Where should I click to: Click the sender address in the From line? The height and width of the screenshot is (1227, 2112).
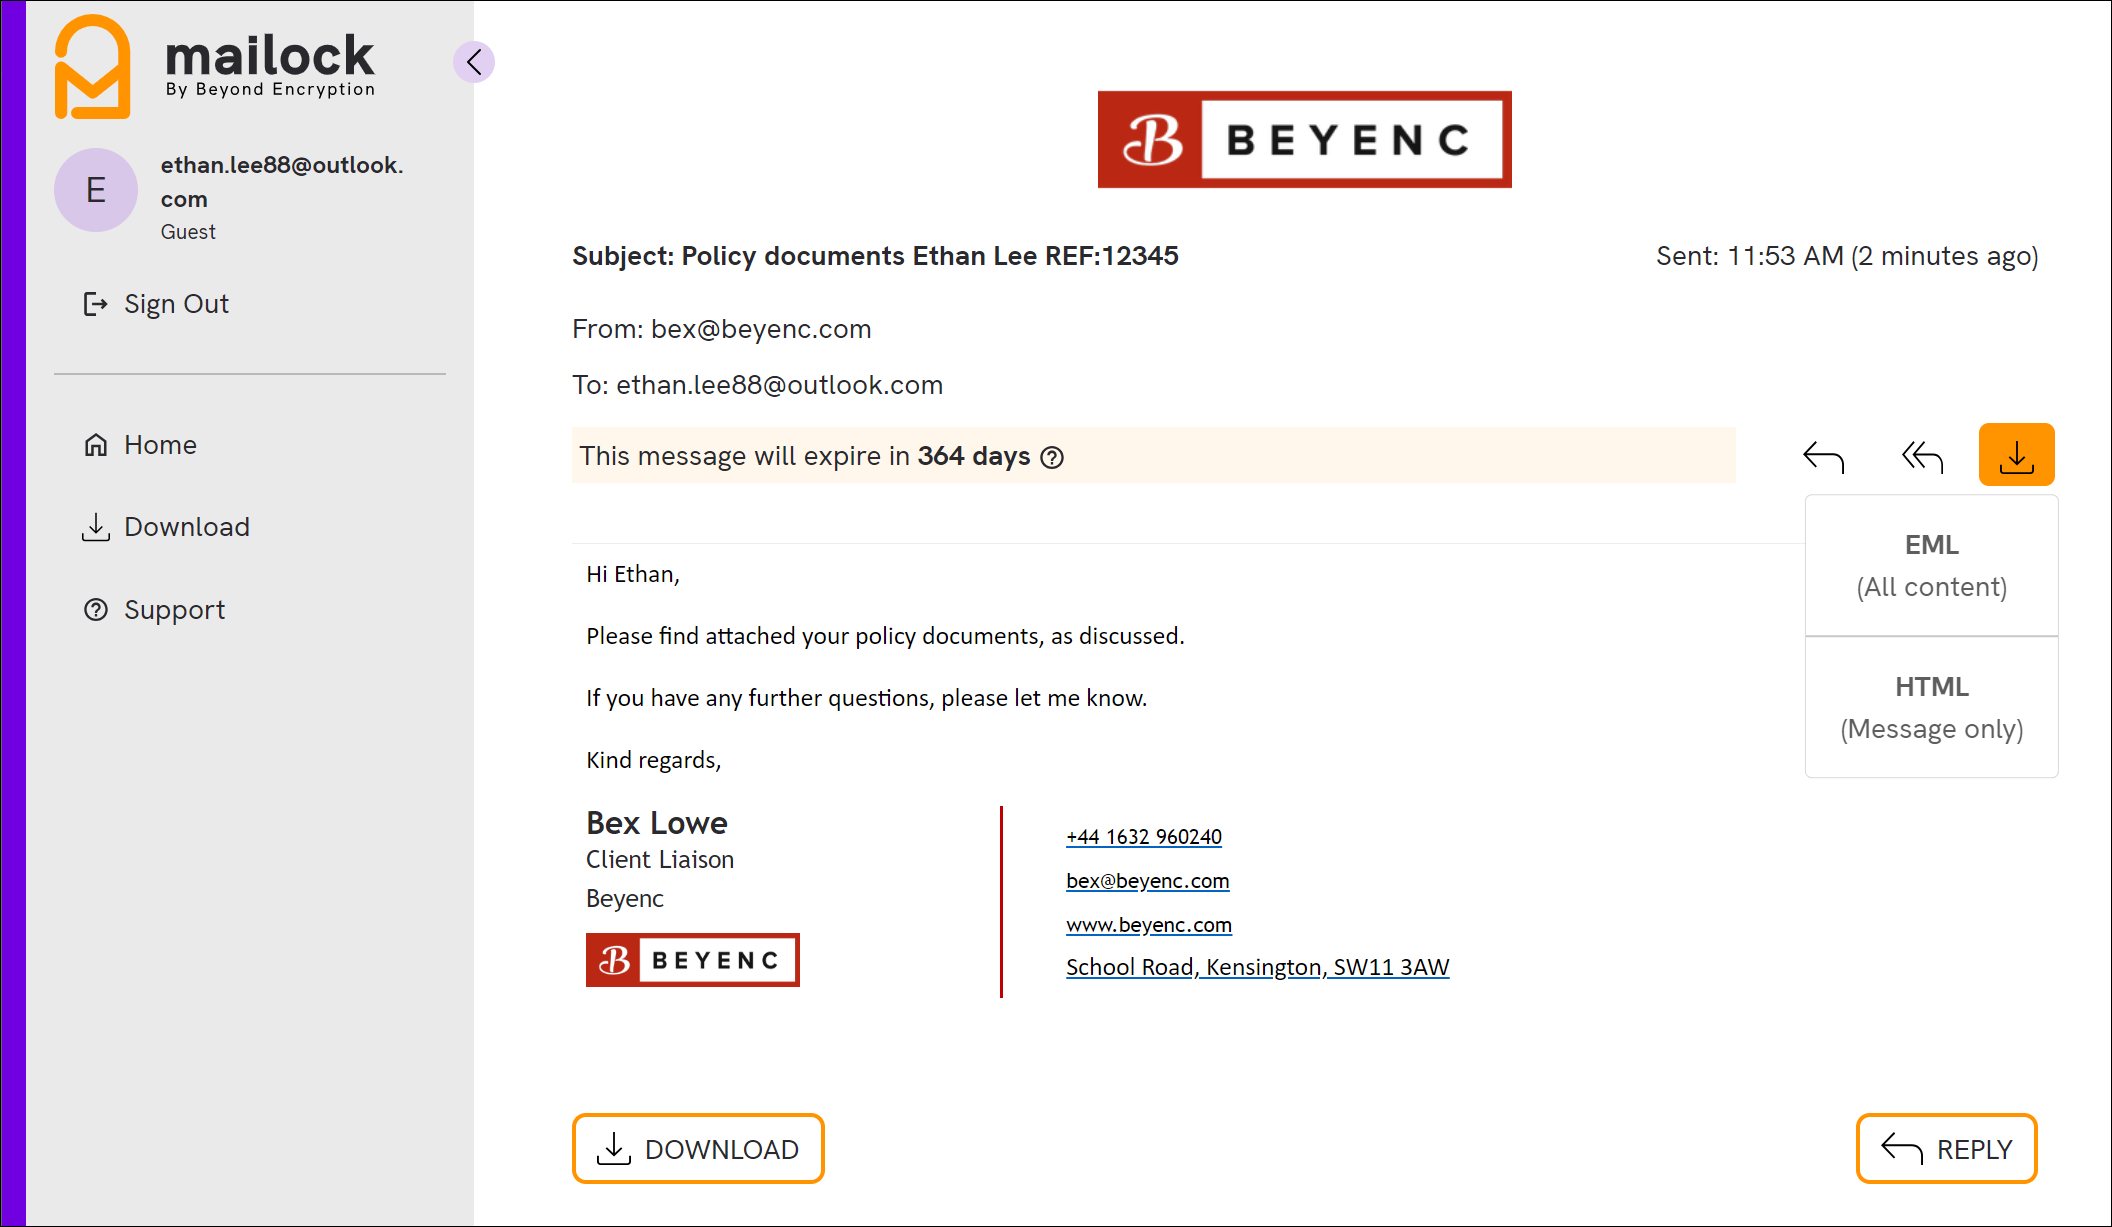pos(761,329)
